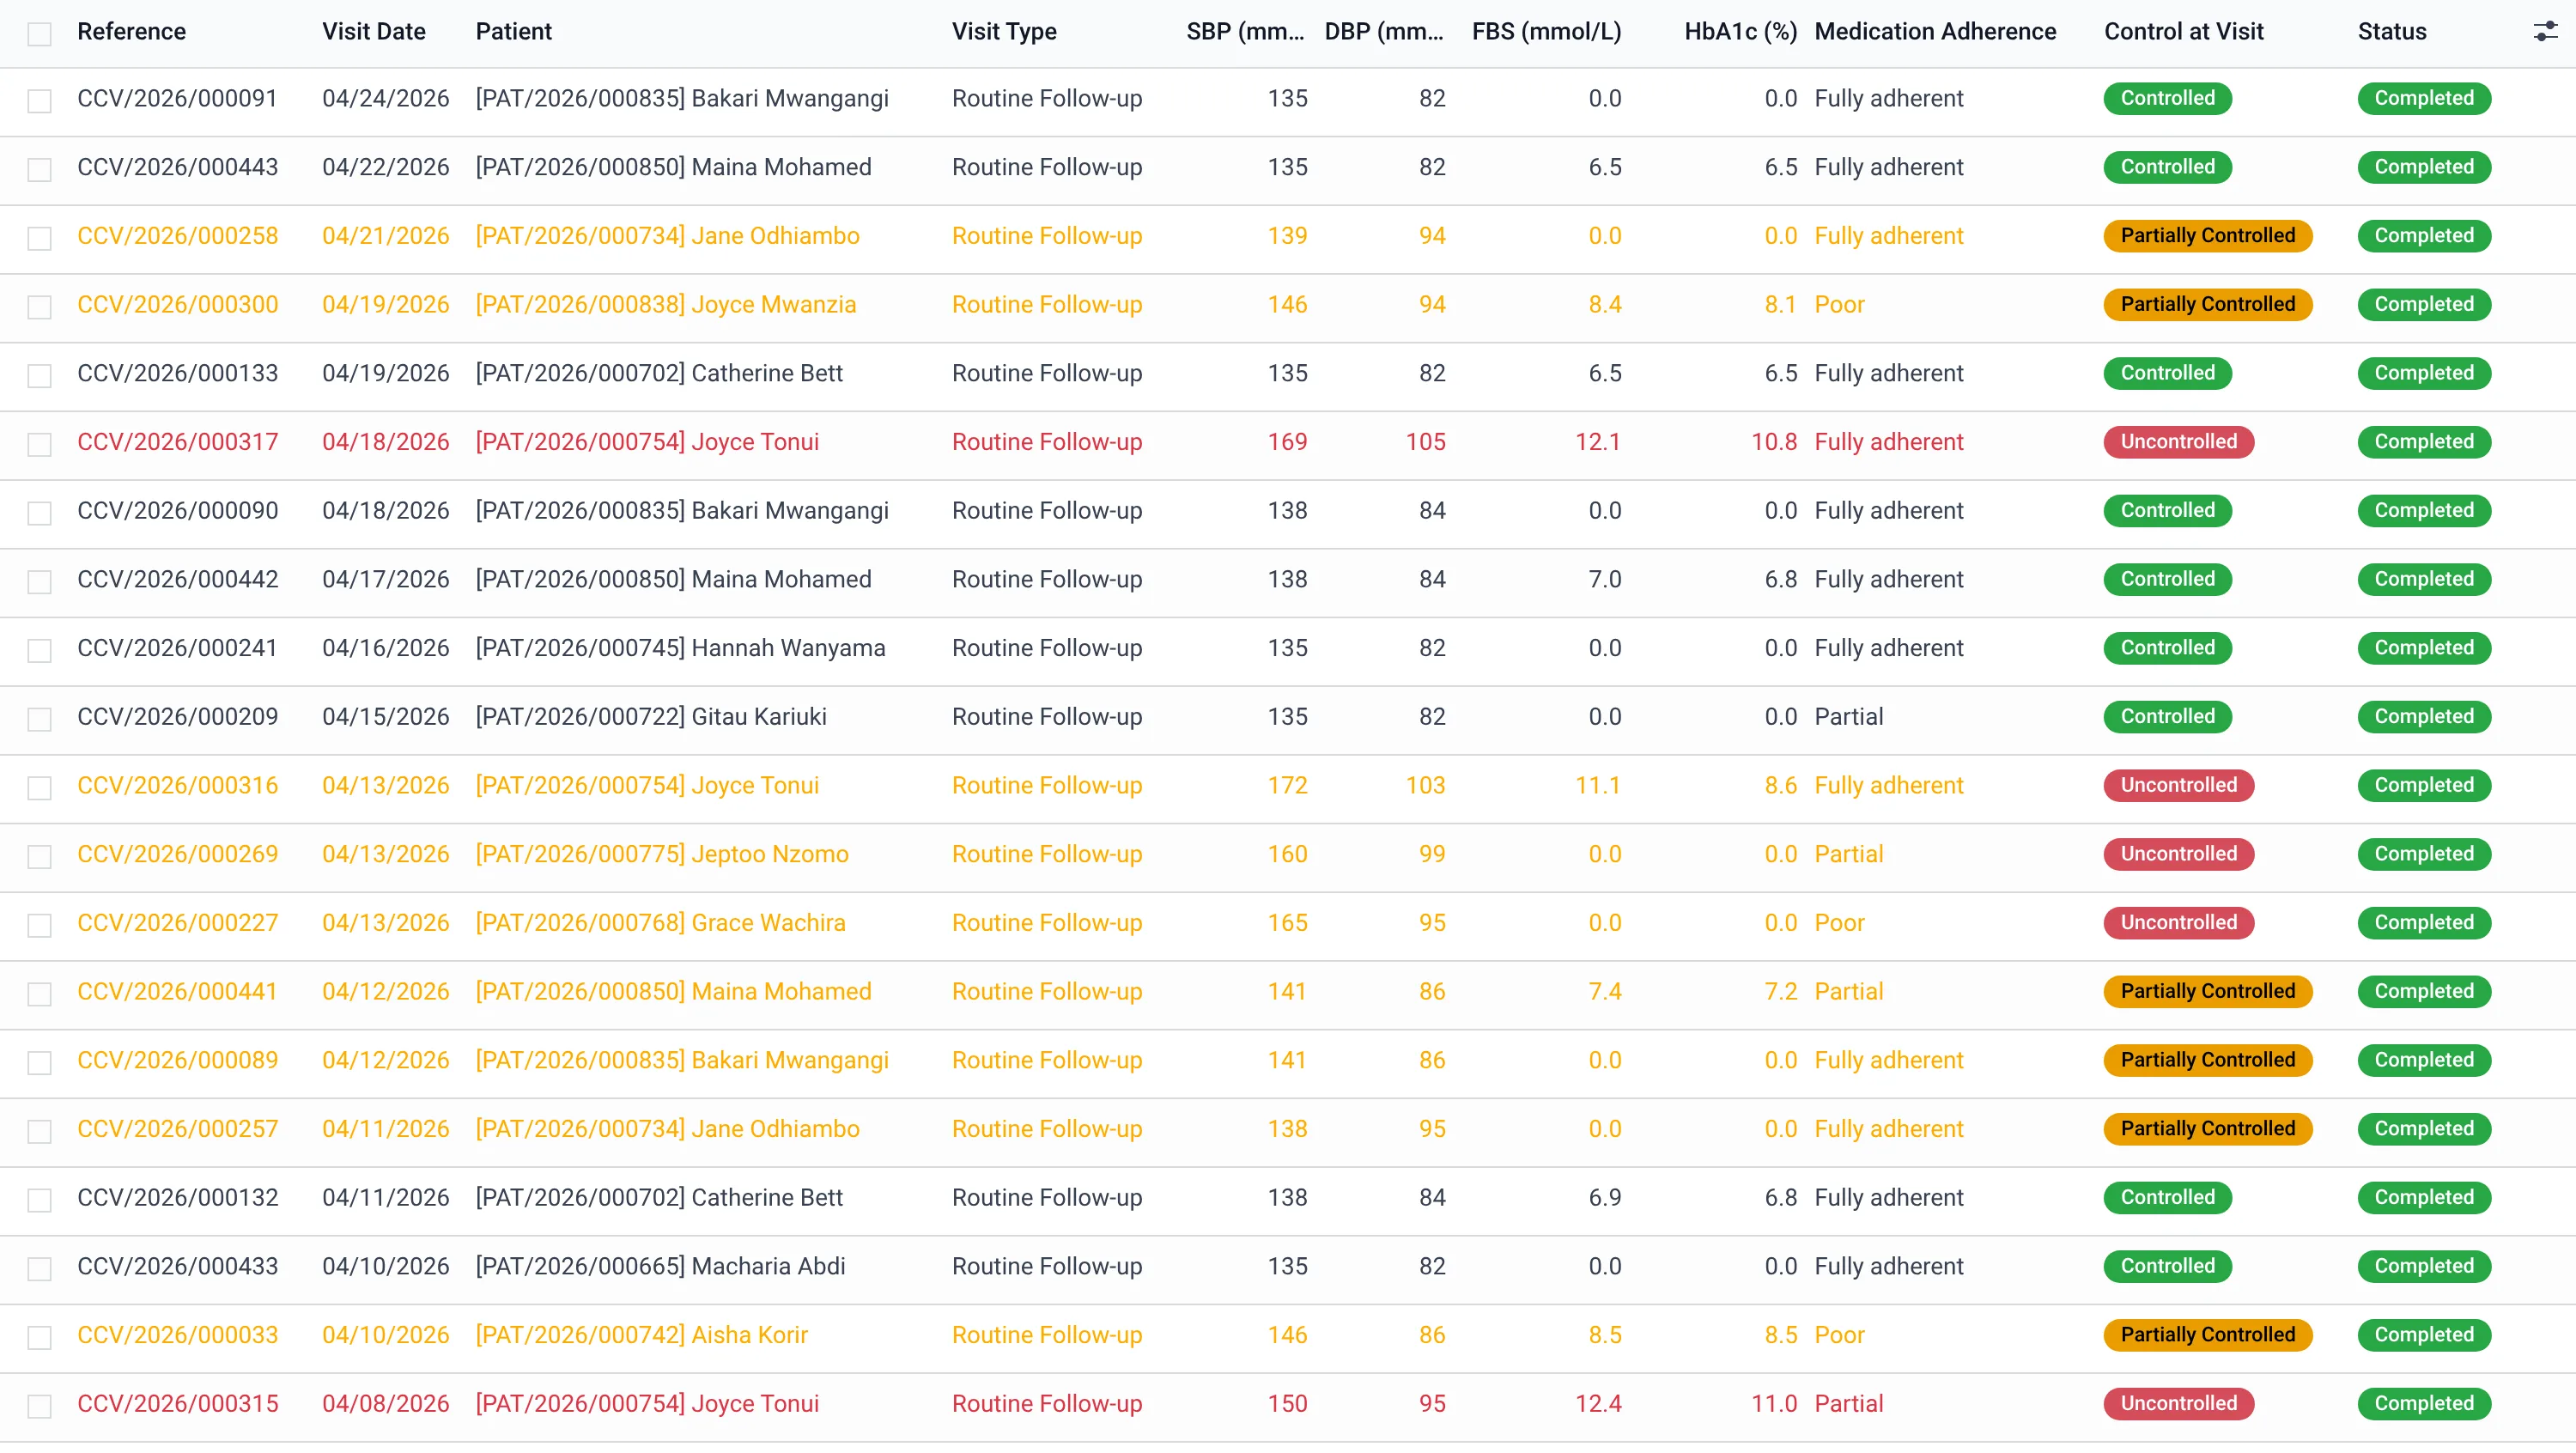Select checkbox for CCV/2026/000317 row
The width and height of the screenshot is (2576, 1453).
click(x=39, y=444)
